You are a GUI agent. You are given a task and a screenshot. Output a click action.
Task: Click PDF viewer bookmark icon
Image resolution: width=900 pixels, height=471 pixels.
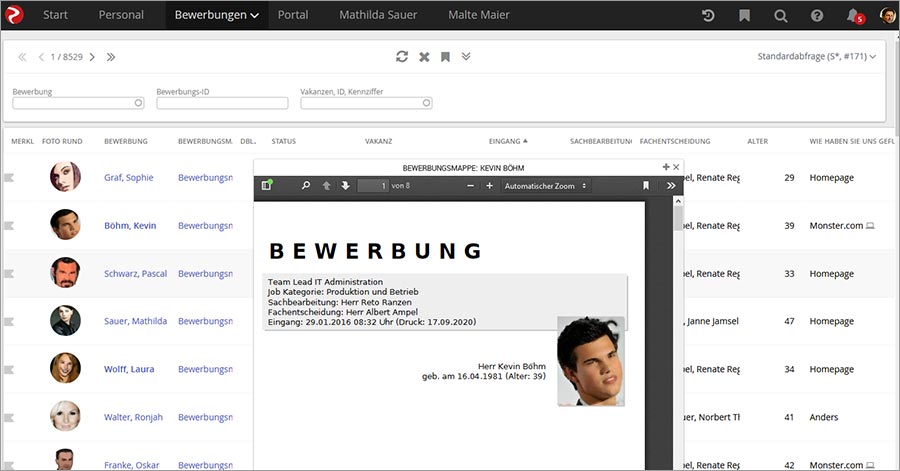click(x=646, y=185)
